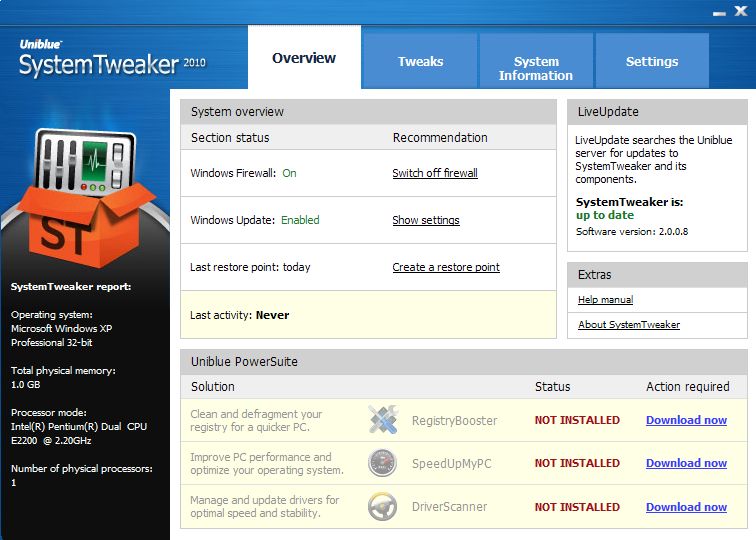Image resolution: width=756 pixels, height=540 pixels.
Task: Click the SystemTweaker orange box logo
Action: coord(86,198)
